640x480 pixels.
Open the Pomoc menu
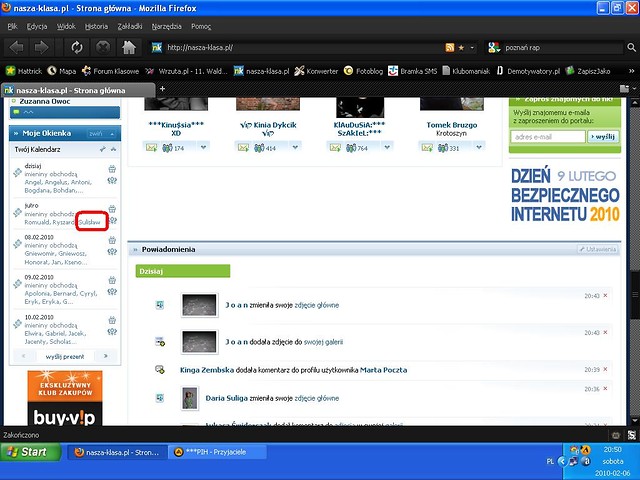pyautogui.click(x=201, y=27)
